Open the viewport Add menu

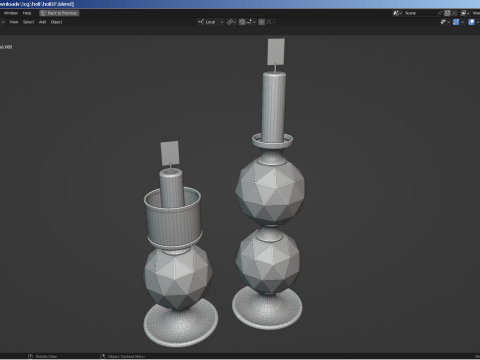tap(42, 22)
